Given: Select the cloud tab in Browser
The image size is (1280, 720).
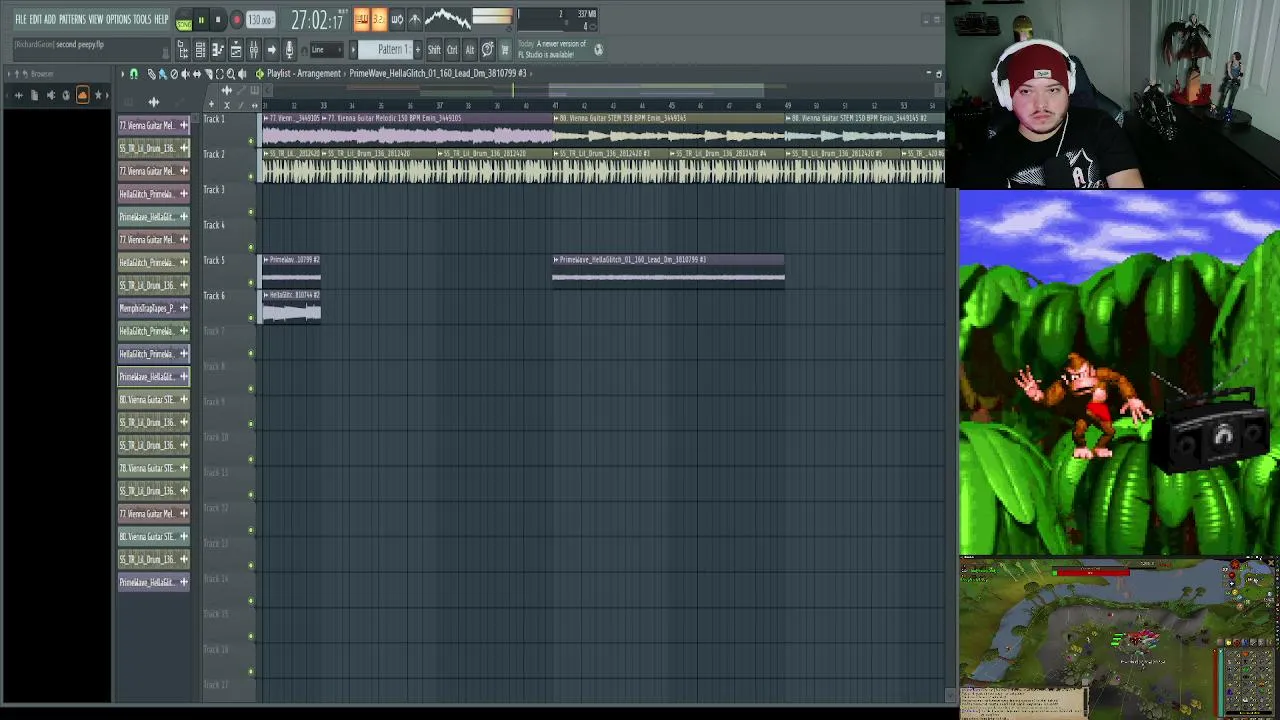Looking at the screenshot, I should coord(82,95).
